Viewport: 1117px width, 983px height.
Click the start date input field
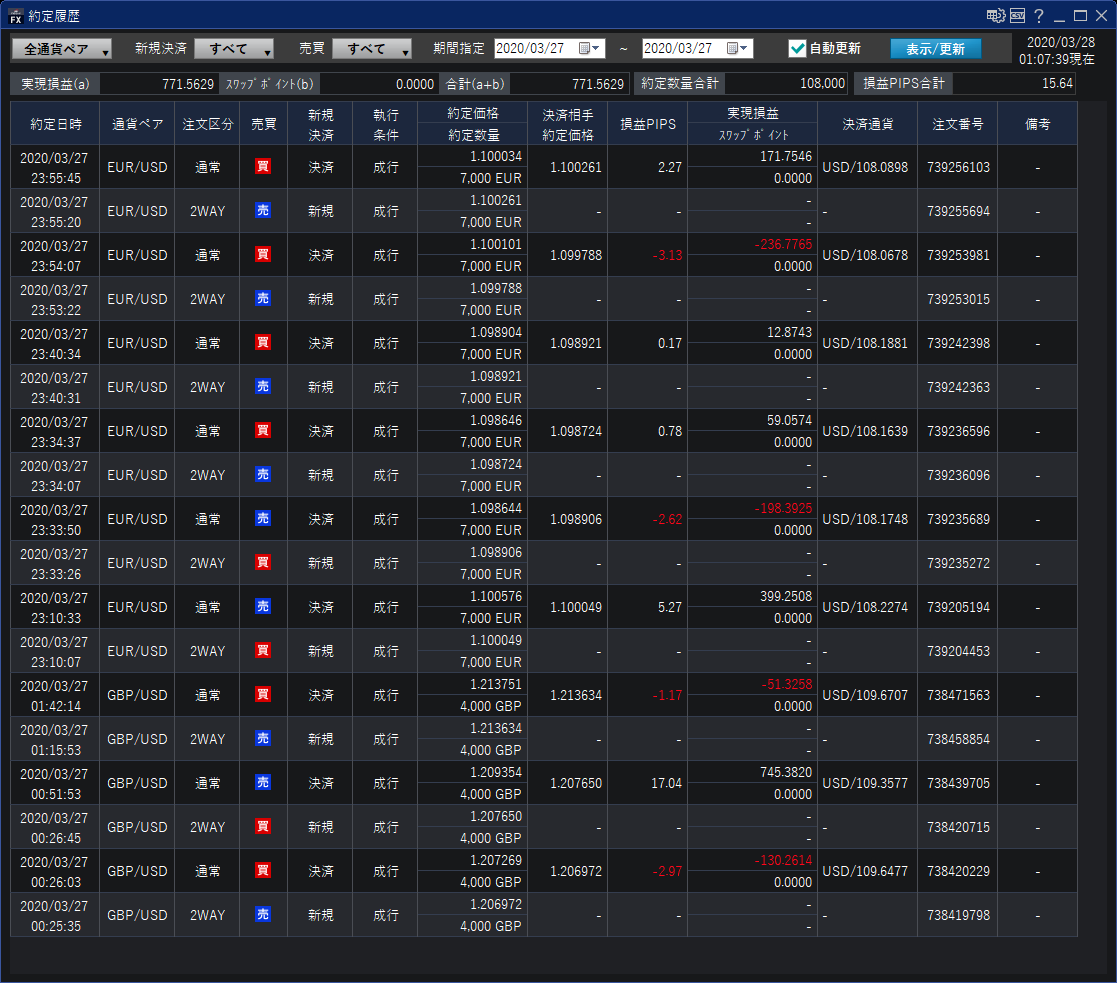point(534,48)
